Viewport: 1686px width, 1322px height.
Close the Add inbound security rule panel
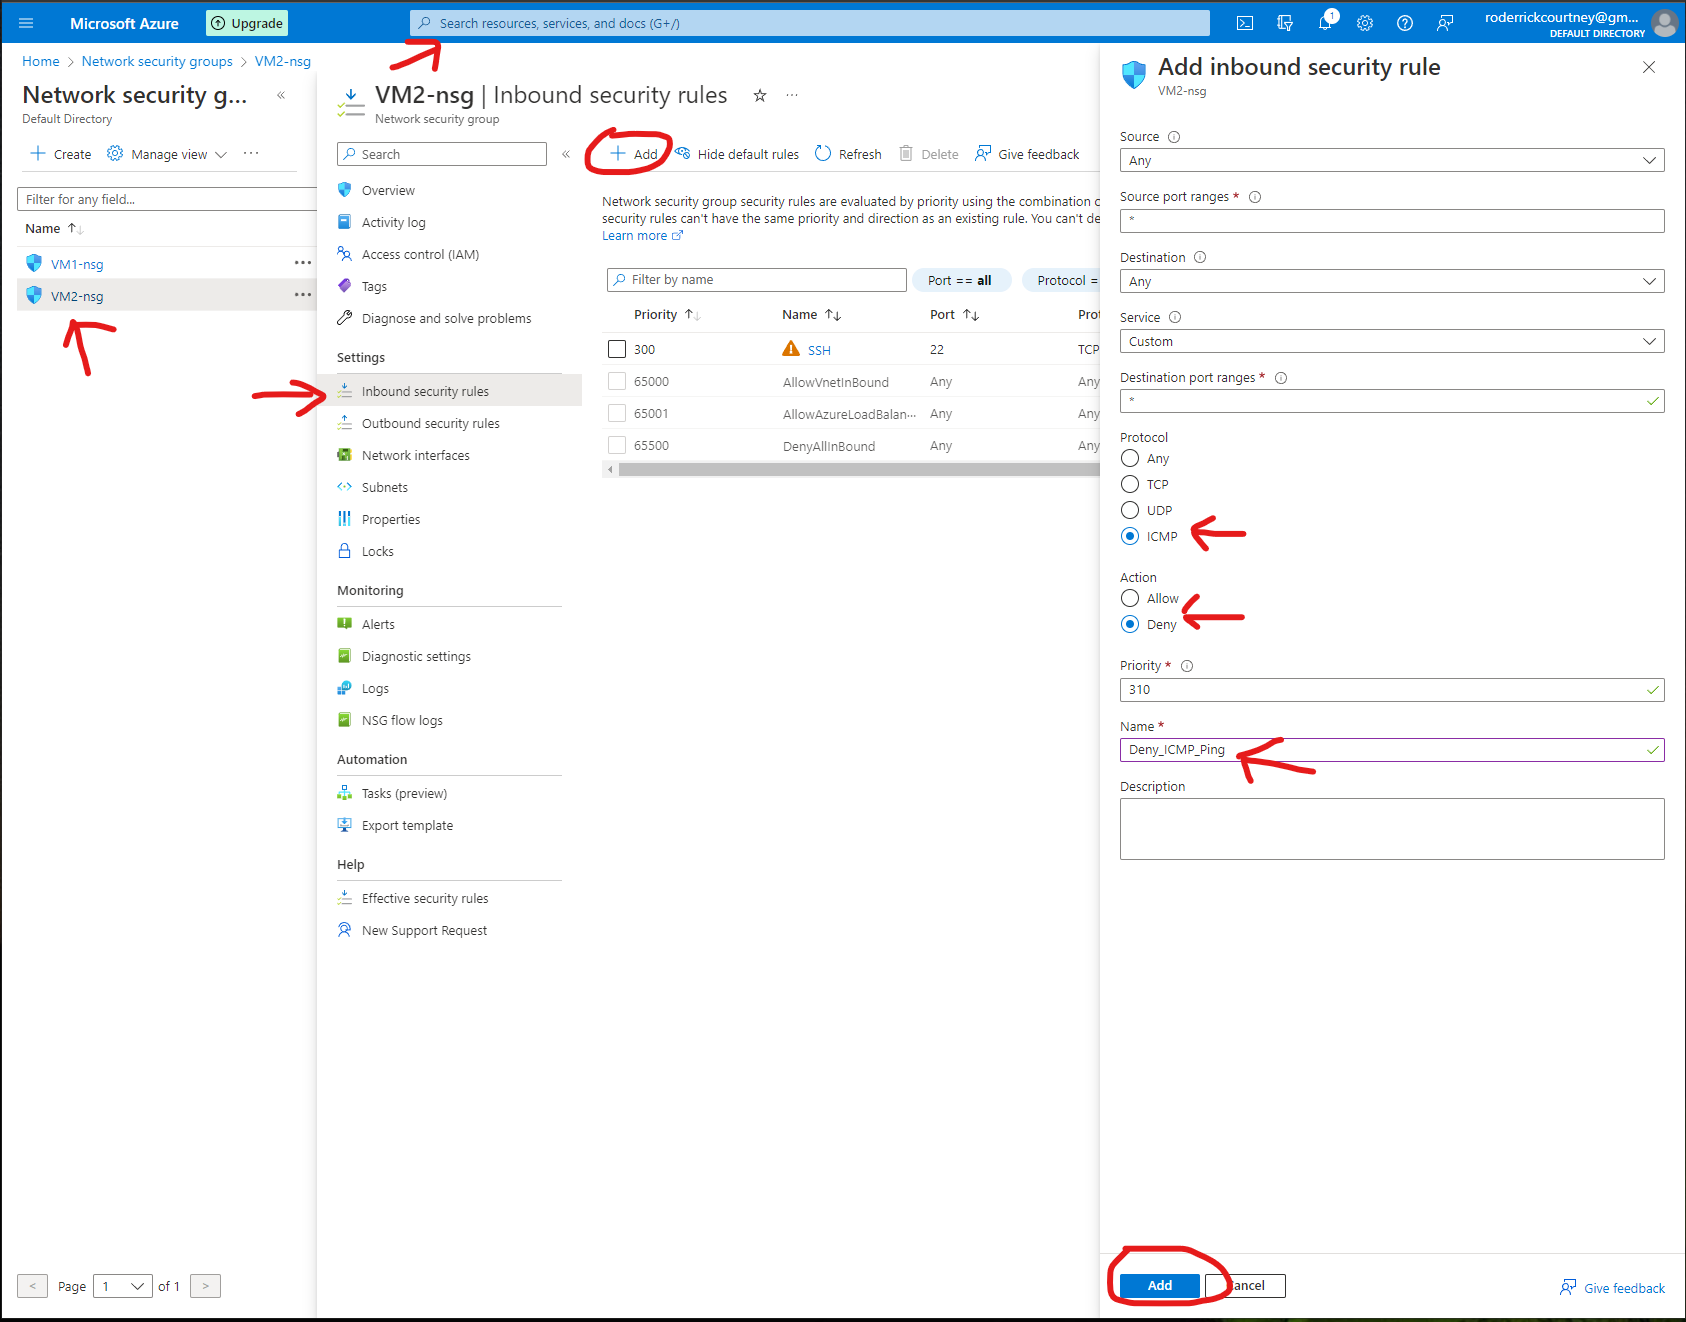1649,67
